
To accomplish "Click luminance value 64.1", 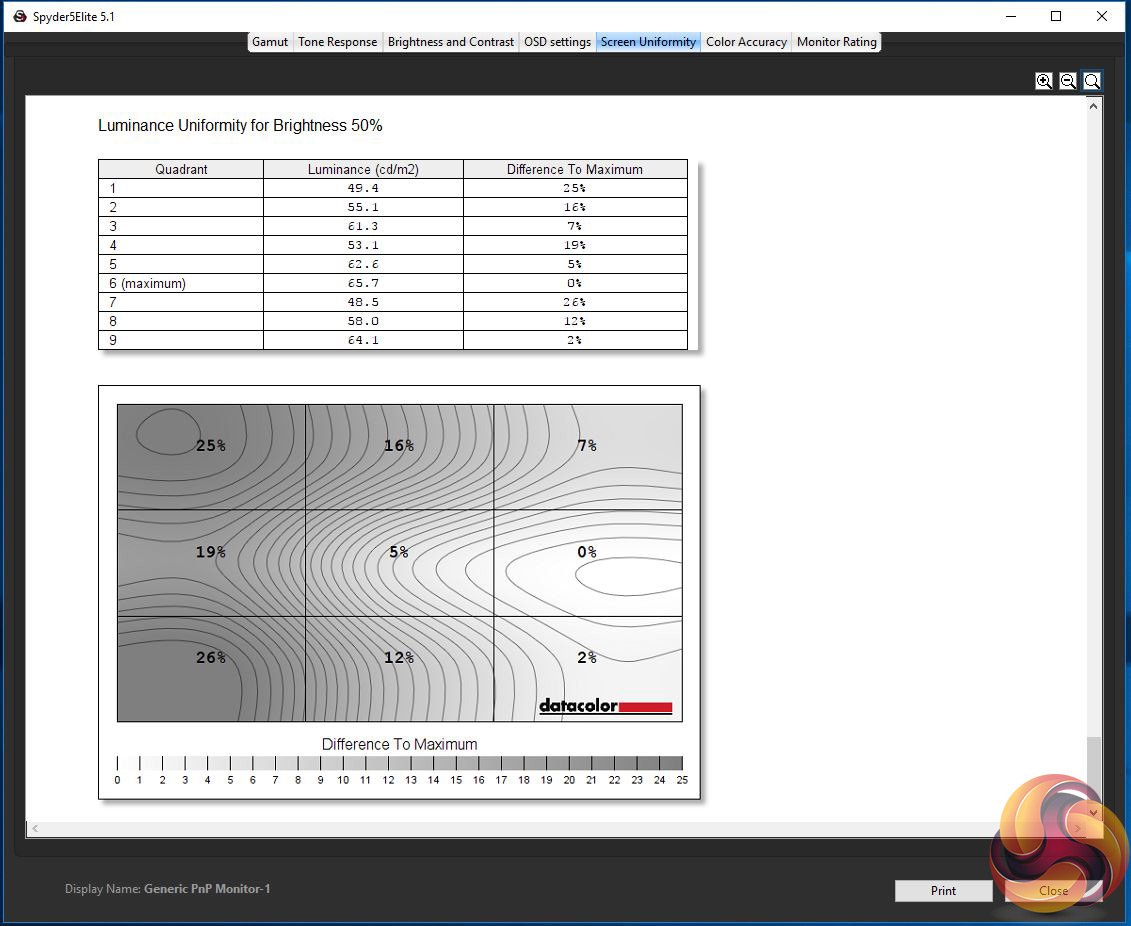I will [x=363, y=340].
